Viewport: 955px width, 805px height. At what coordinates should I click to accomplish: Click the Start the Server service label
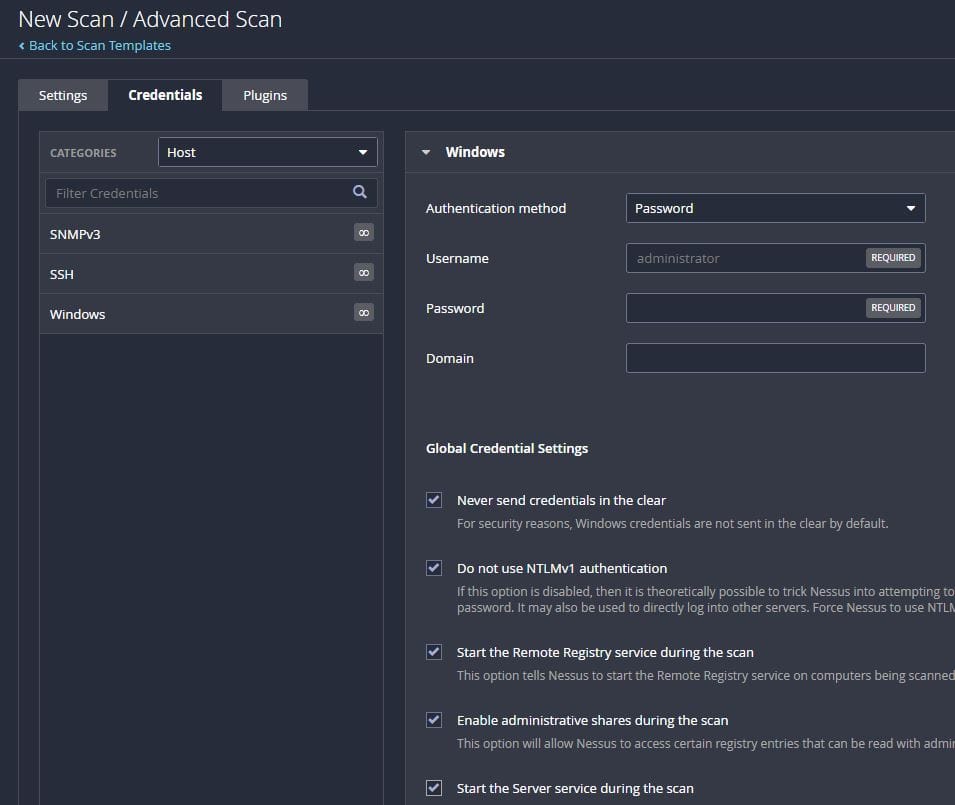coord(575,789)
